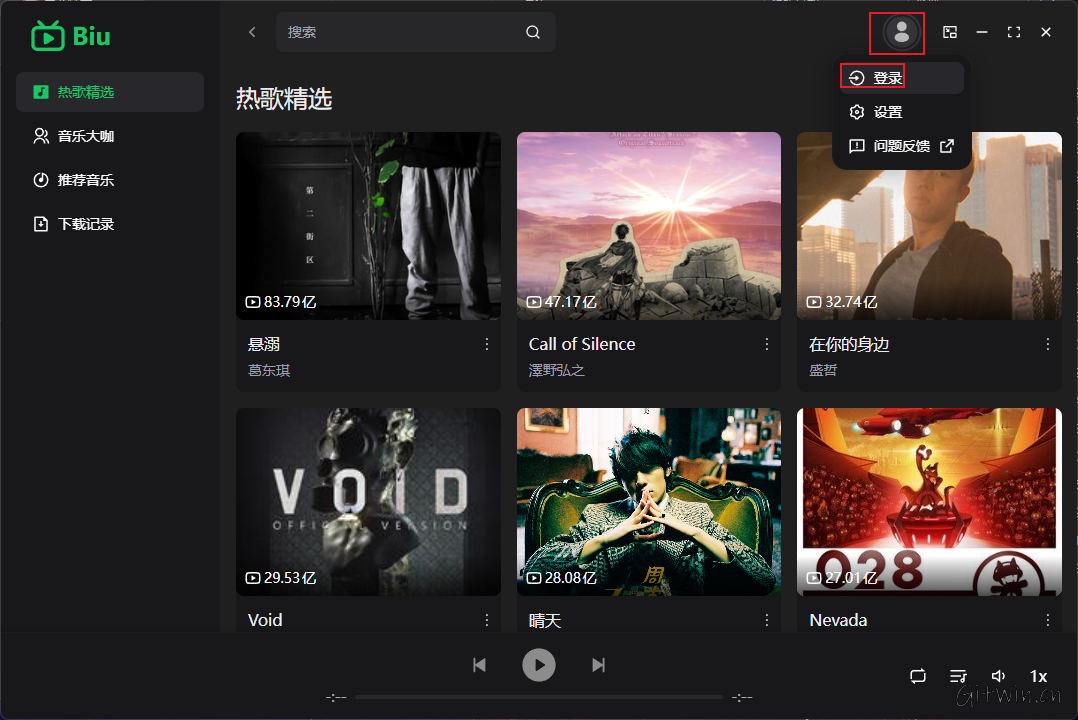Click the Biu logo
This screenshot has height=720, width=1078.
[71, 37]
